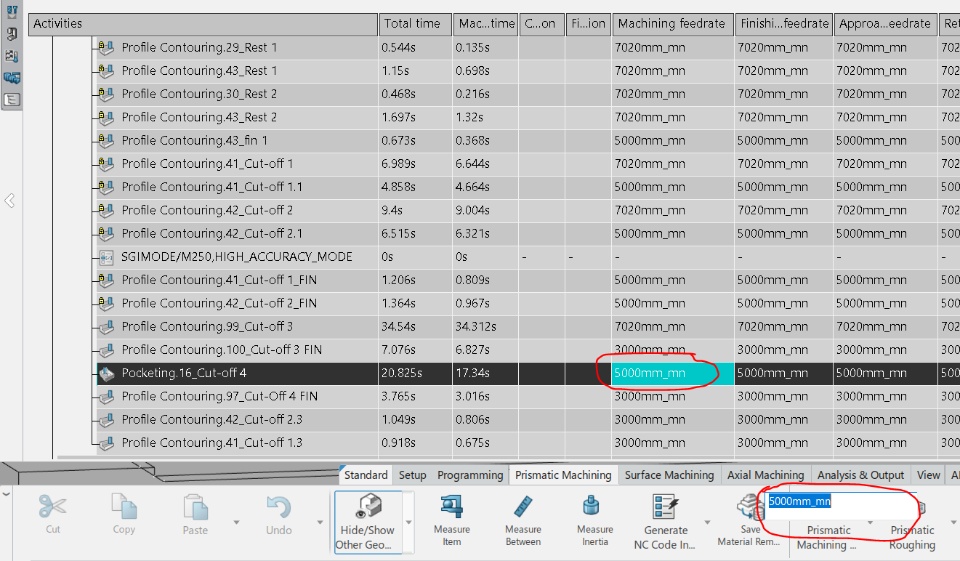Open the Programming tab
The width and height of the screenshot is (960, 561).
pos(470,475)
